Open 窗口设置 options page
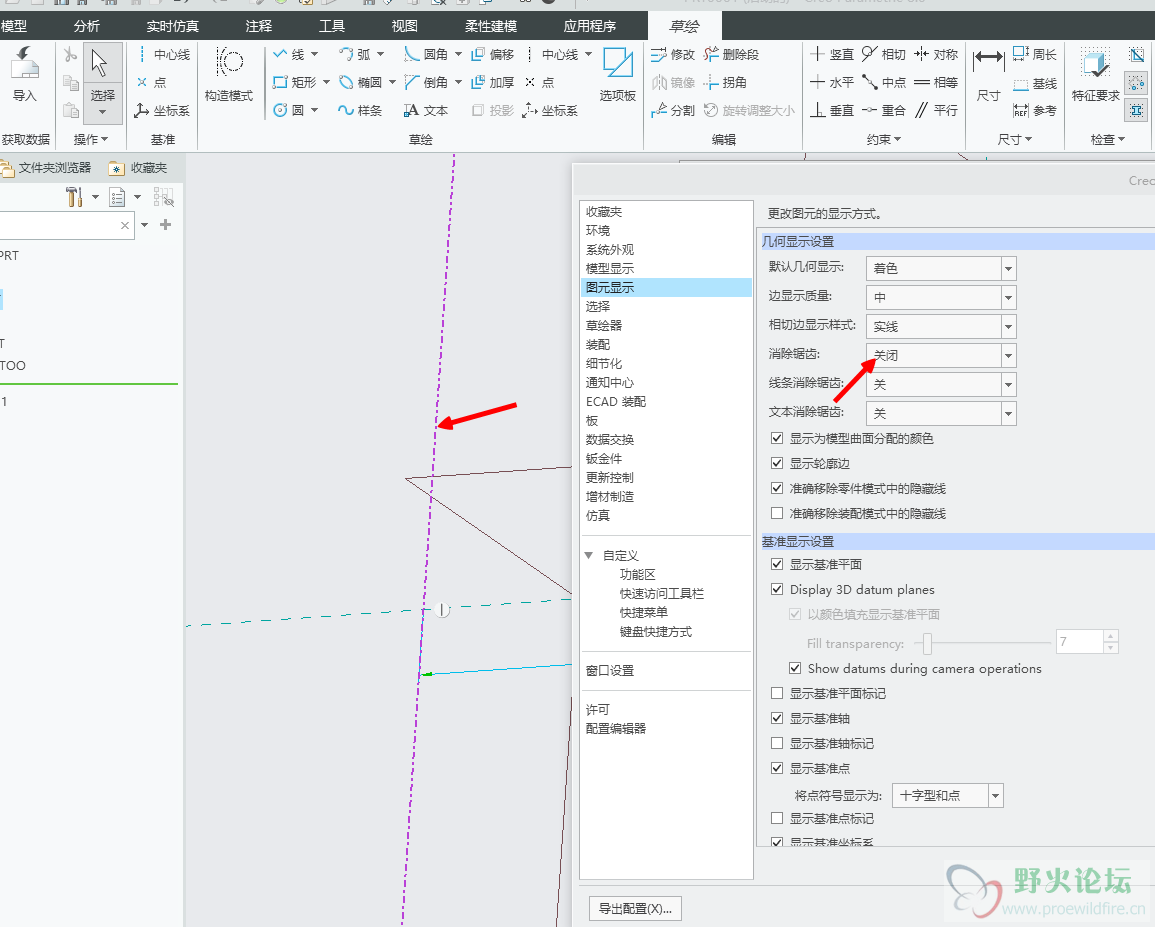Image resolution: width=1155 pixels, height=927 pixels. [x=609, y=671]
